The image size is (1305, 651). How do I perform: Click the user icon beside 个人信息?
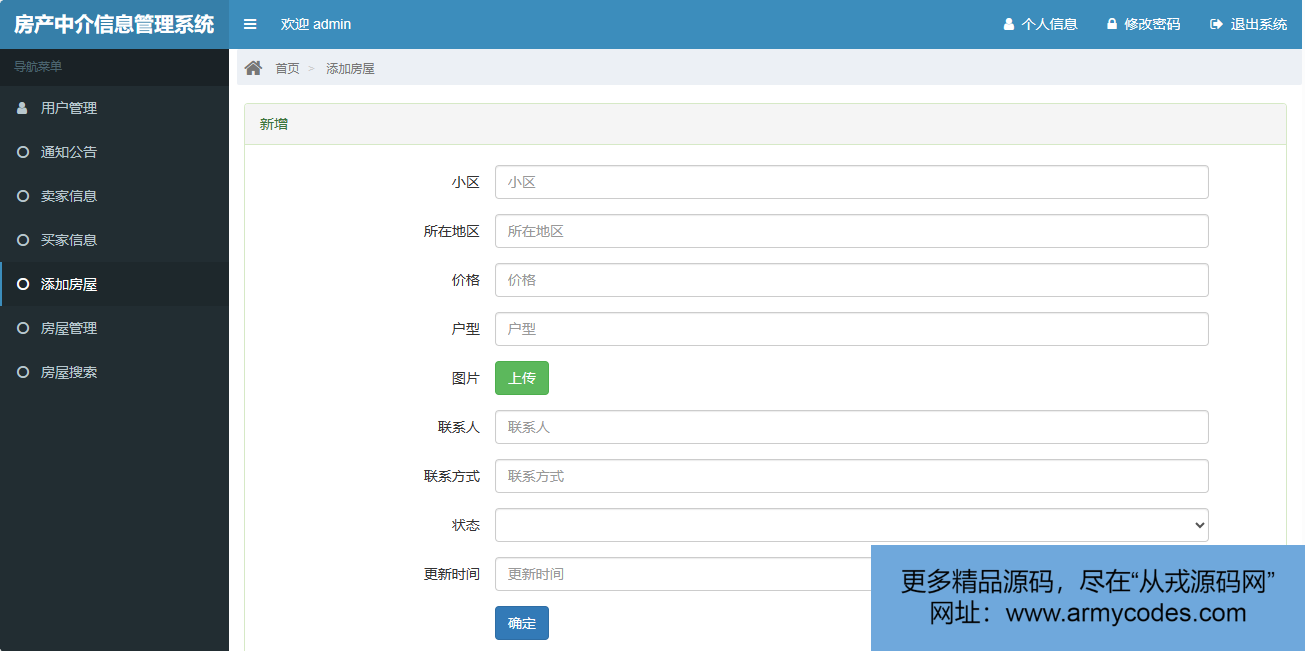click(1009, 24)
